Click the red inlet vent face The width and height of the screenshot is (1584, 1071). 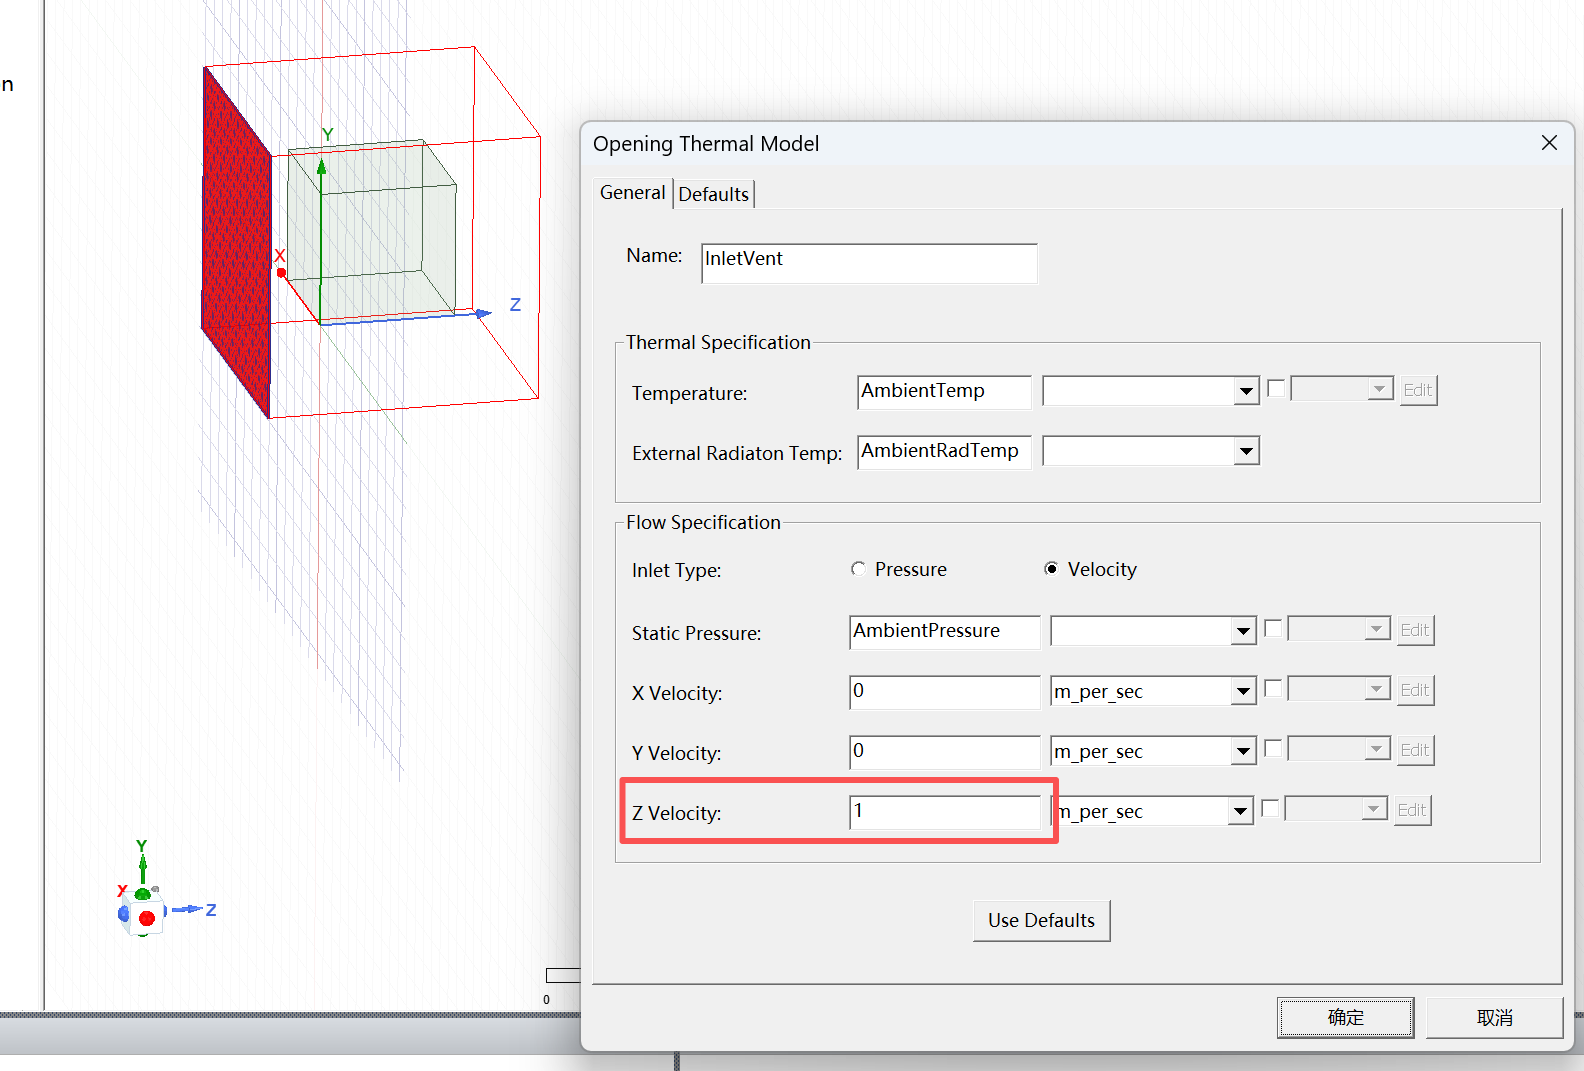236,242
